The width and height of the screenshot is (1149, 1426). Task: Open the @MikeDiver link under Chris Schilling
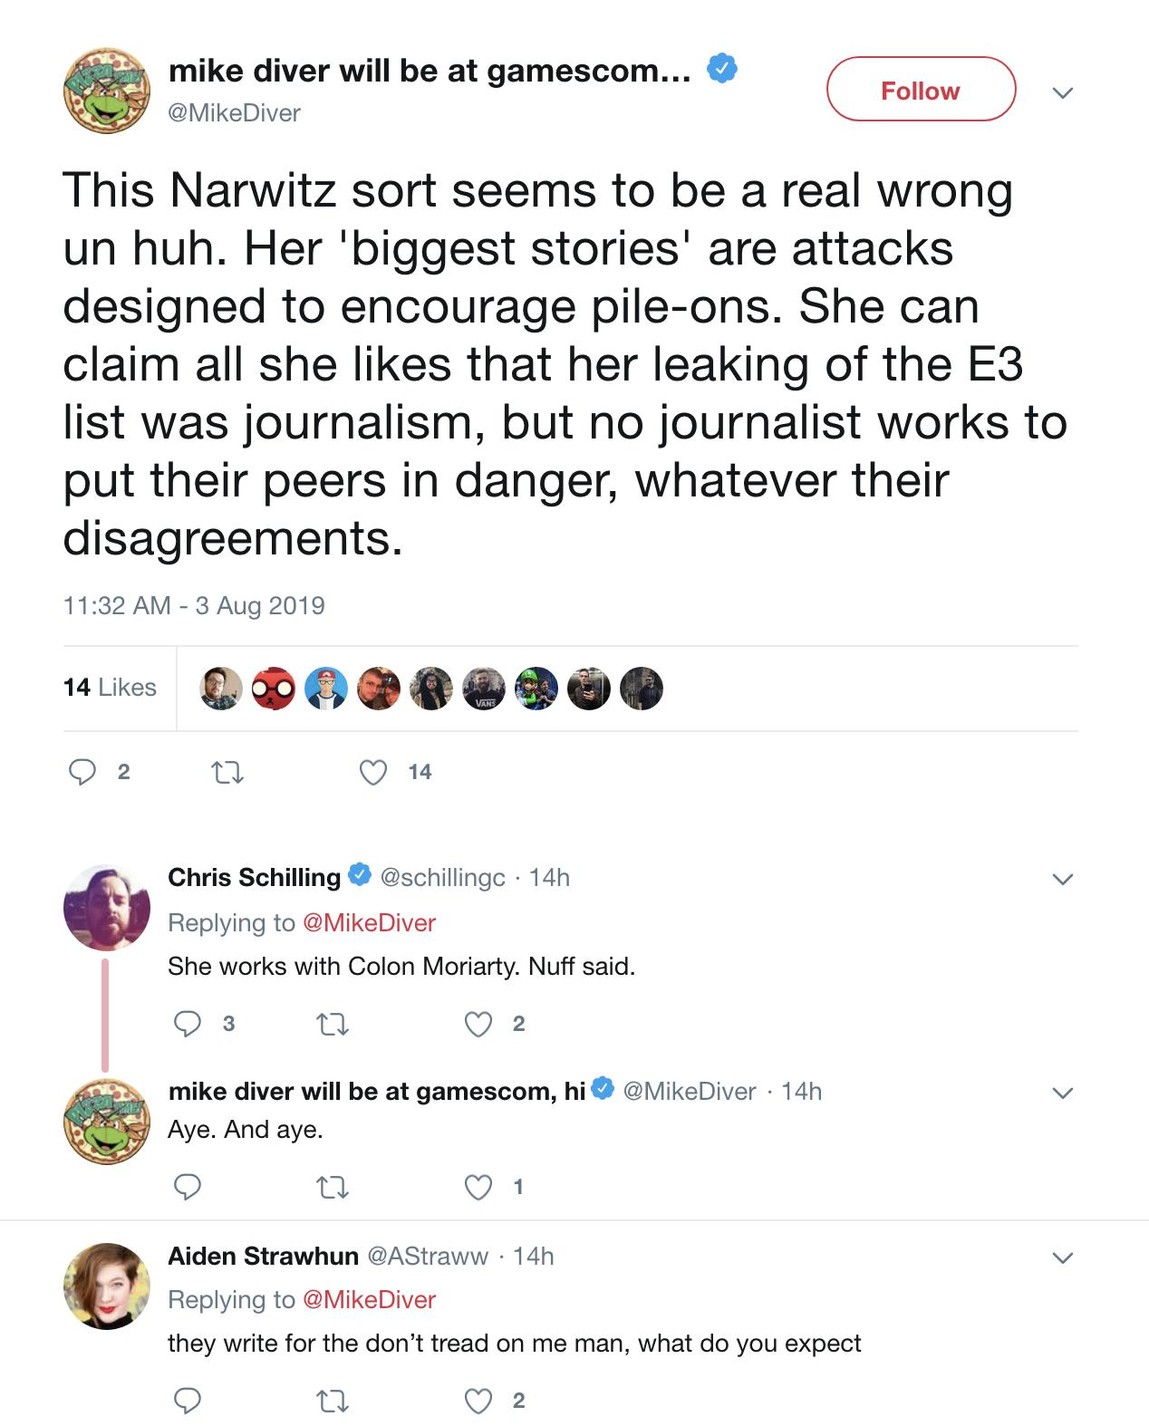point(369,922)
